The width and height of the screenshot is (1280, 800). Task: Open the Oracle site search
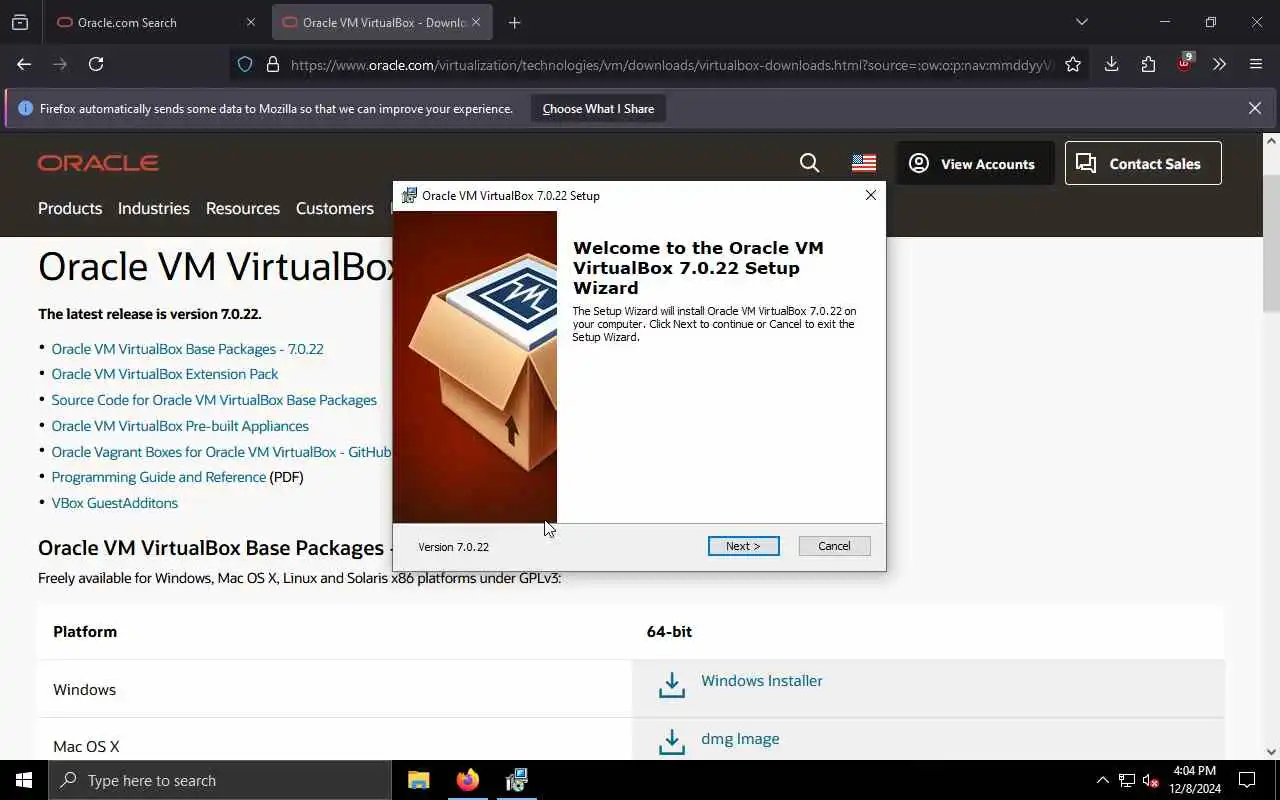(x=809, y=163)
